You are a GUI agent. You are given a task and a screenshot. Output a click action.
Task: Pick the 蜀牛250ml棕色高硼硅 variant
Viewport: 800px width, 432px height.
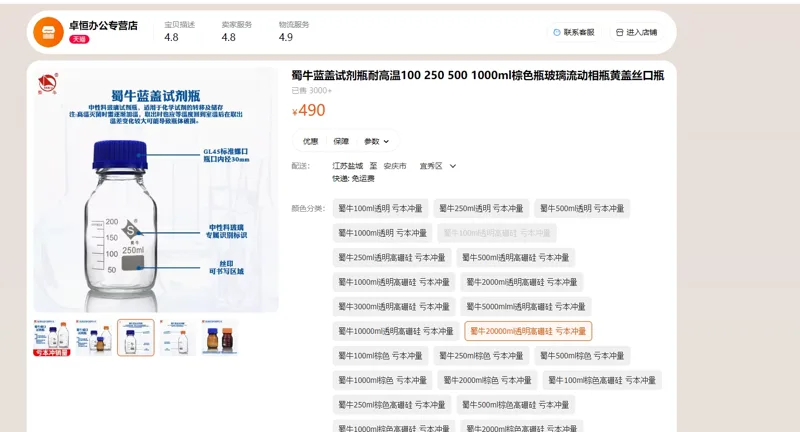392,404
